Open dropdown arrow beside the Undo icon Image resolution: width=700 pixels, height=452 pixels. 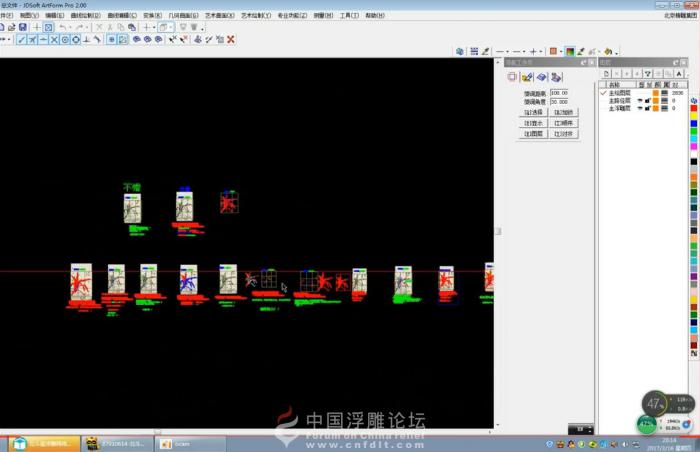click(x=70, y=27)
